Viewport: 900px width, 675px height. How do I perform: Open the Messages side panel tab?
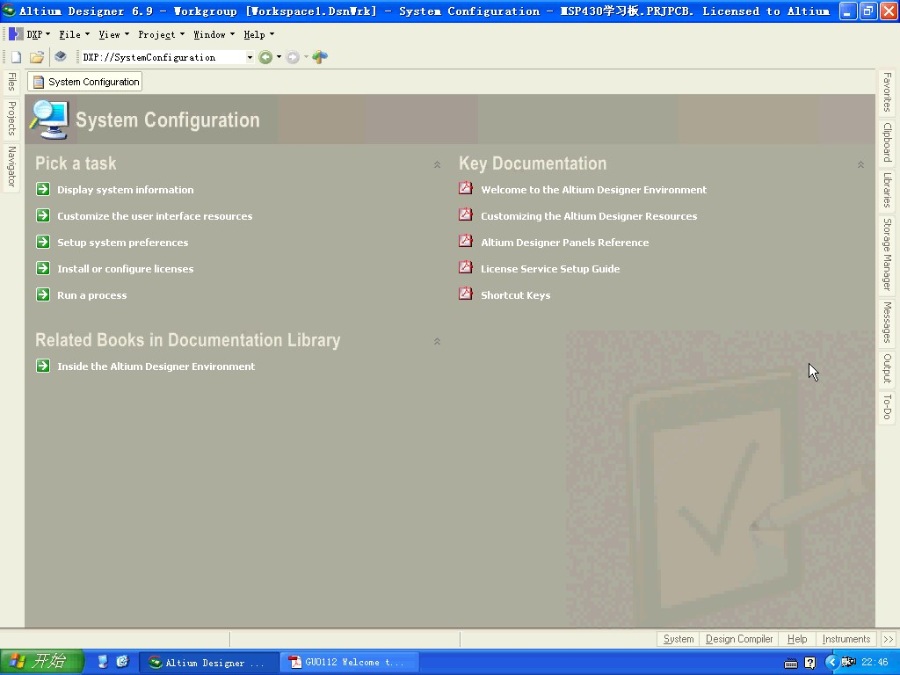(x=887, y=323)
